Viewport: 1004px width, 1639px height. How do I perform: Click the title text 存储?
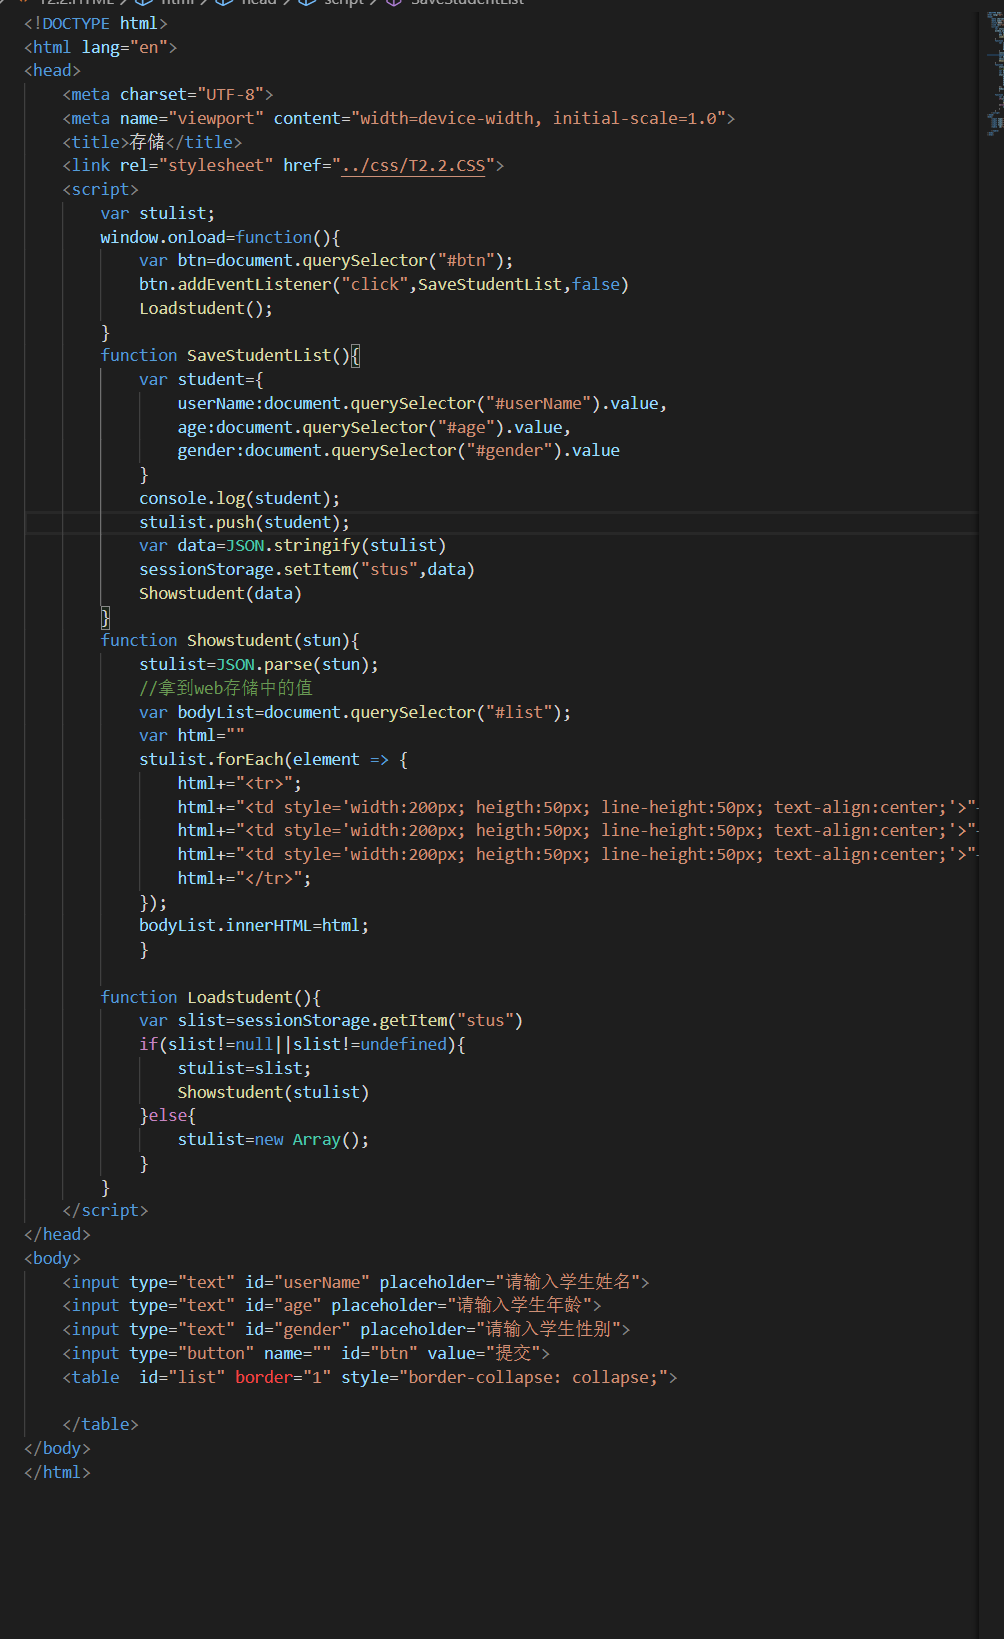(x=147, y=142)
